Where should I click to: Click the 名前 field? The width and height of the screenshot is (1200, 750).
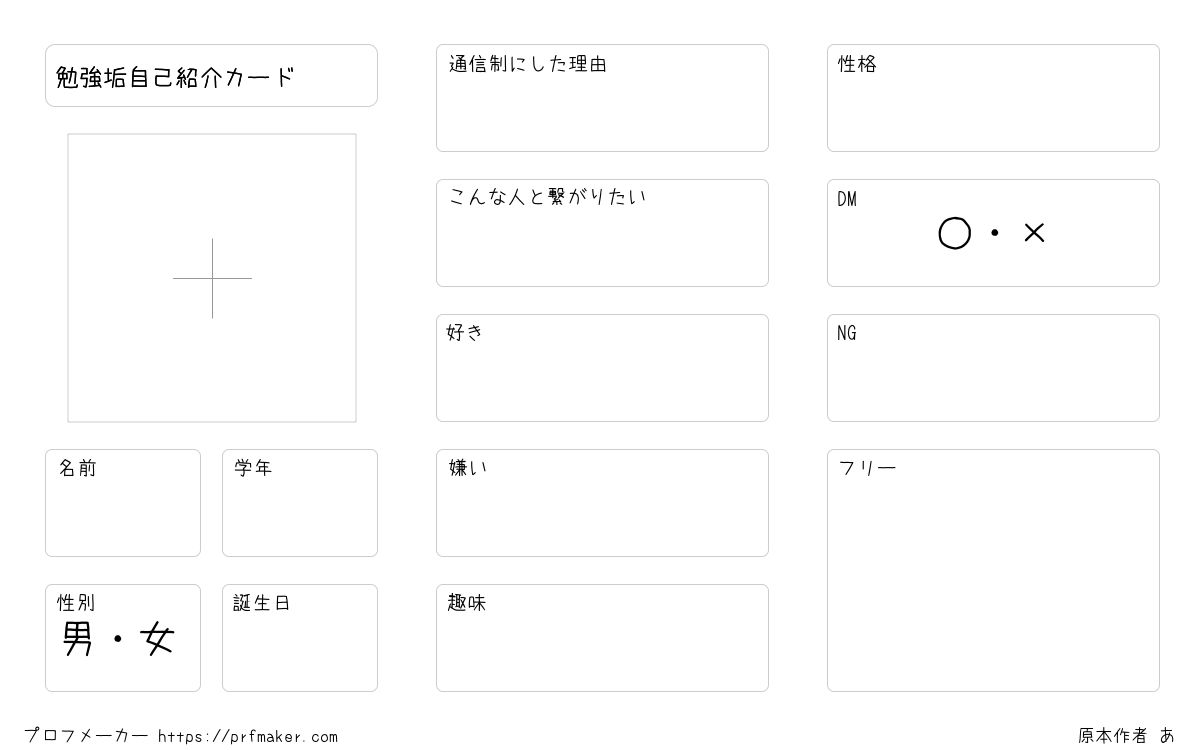click(123, 503)
